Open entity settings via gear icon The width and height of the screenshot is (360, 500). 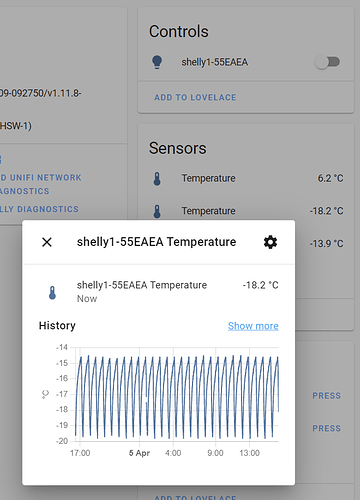270,242
